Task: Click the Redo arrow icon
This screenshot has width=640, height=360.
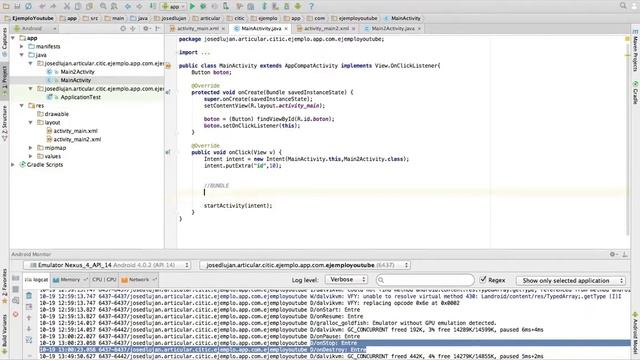Action: pos(53,6)
